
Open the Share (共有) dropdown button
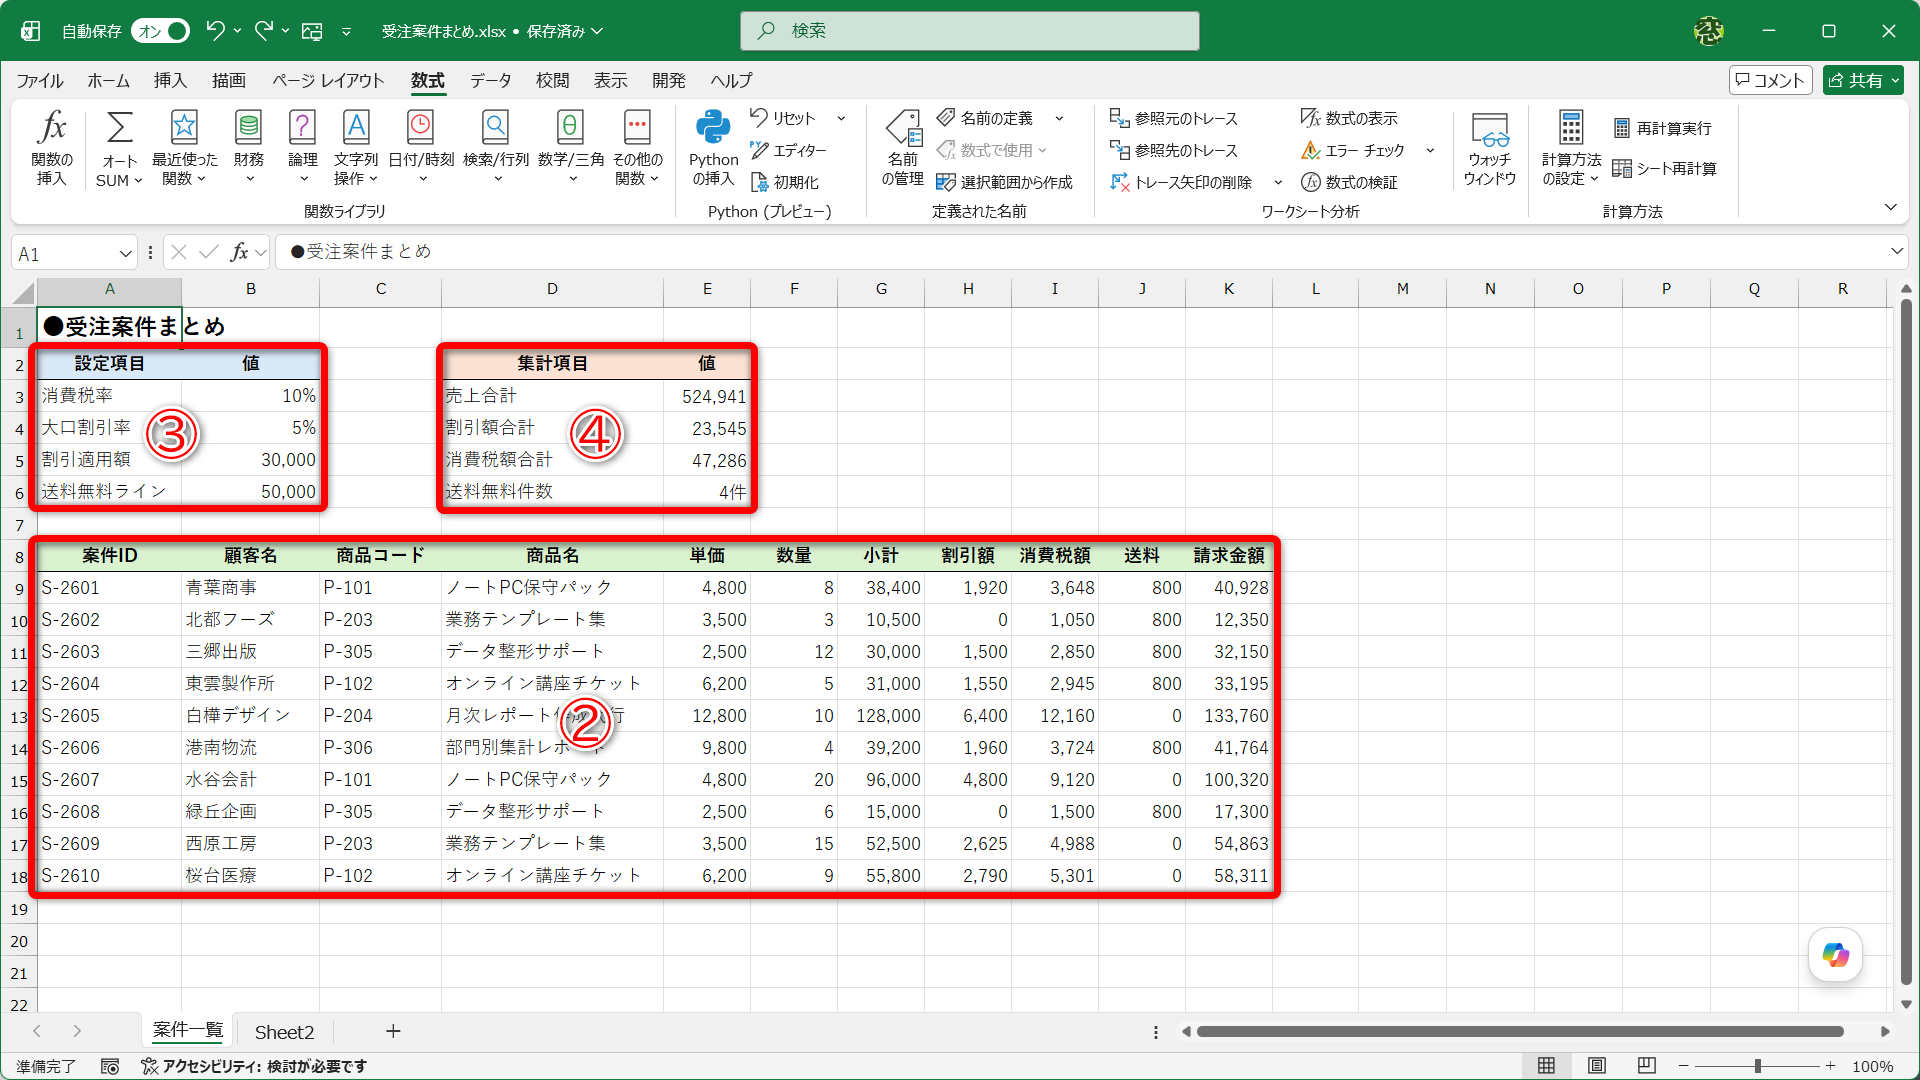[x=1863, y=80]
